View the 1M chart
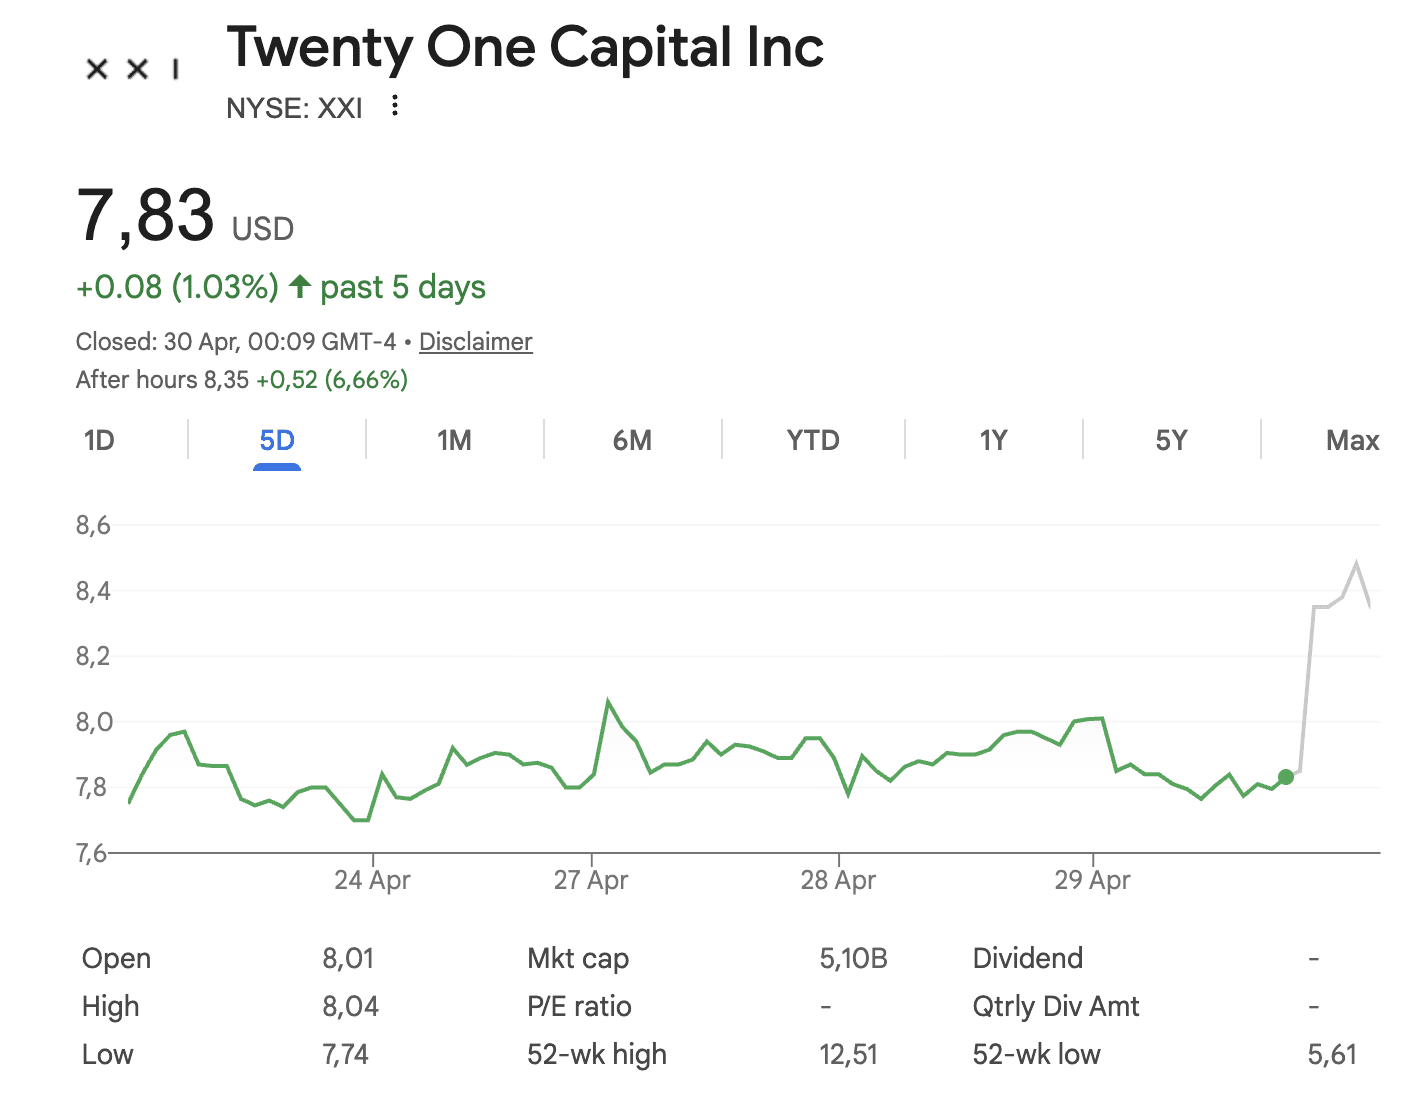Screen dimensions: 1410x1112 455,440
